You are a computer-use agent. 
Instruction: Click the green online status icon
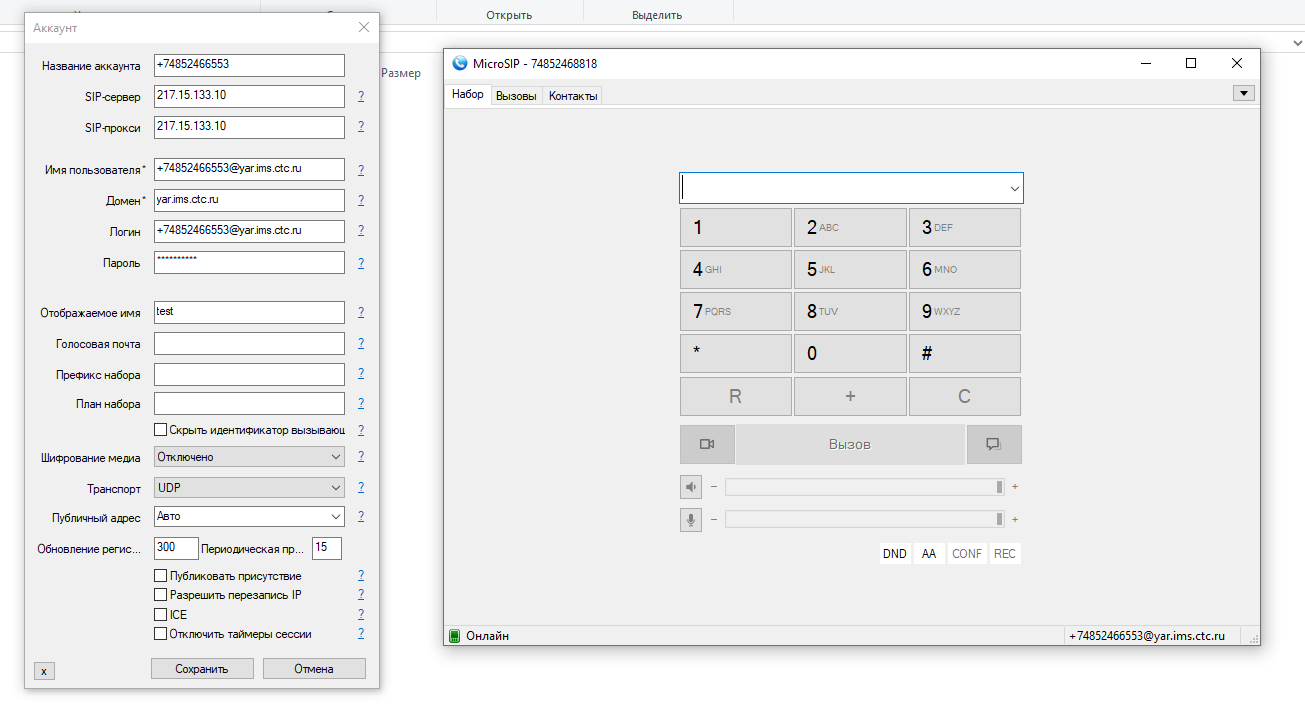click(x=454, y=636)
